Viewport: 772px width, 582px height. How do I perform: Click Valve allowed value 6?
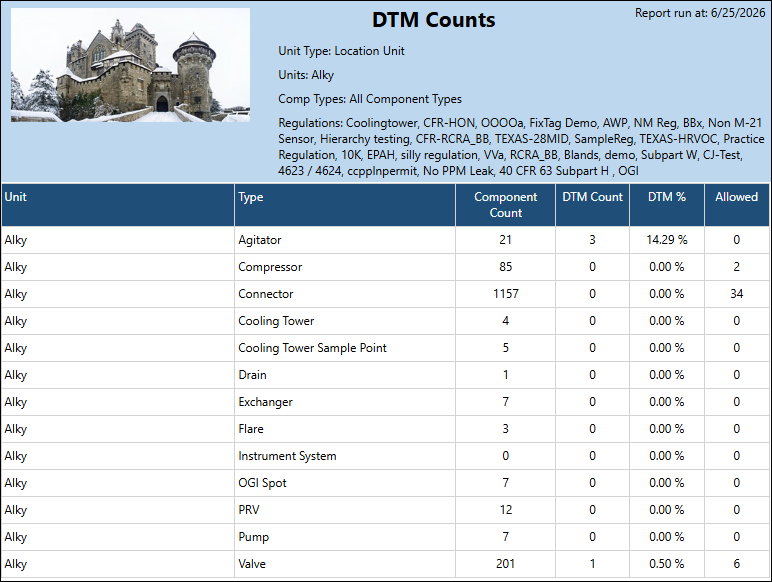click(x=737, y=564)
